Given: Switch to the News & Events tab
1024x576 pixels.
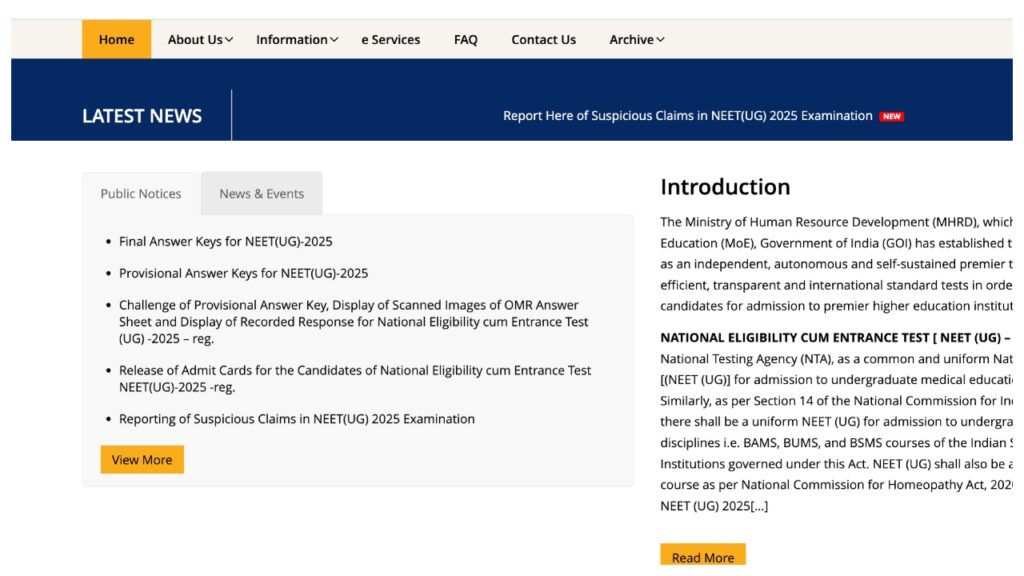Looking at the screenshot, I should (261, 193).
